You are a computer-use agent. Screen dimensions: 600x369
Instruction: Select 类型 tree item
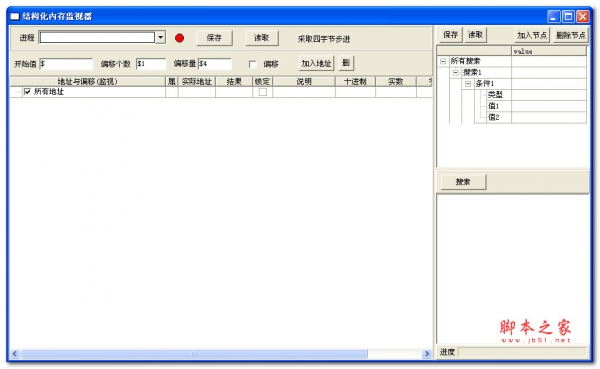pyautogui.click(x=495, y=95)
